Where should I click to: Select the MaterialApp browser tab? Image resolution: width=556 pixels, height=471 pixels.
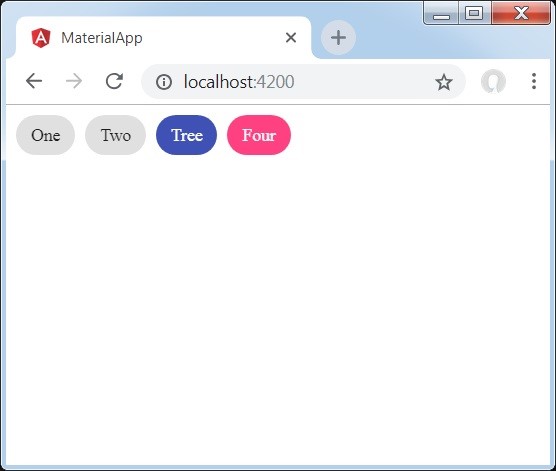coord(163,37)
